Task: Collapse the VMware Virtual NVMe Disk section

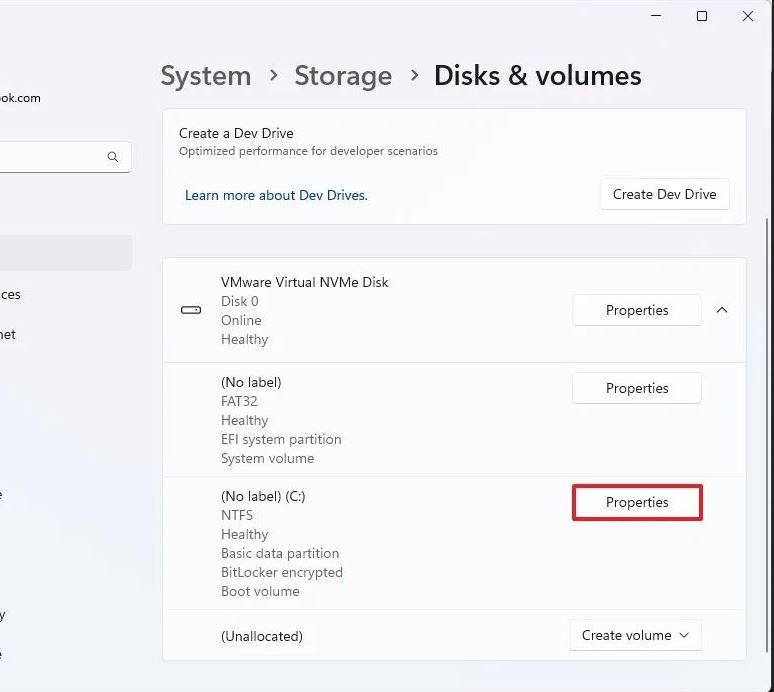Action: click(x=722, y=310)
